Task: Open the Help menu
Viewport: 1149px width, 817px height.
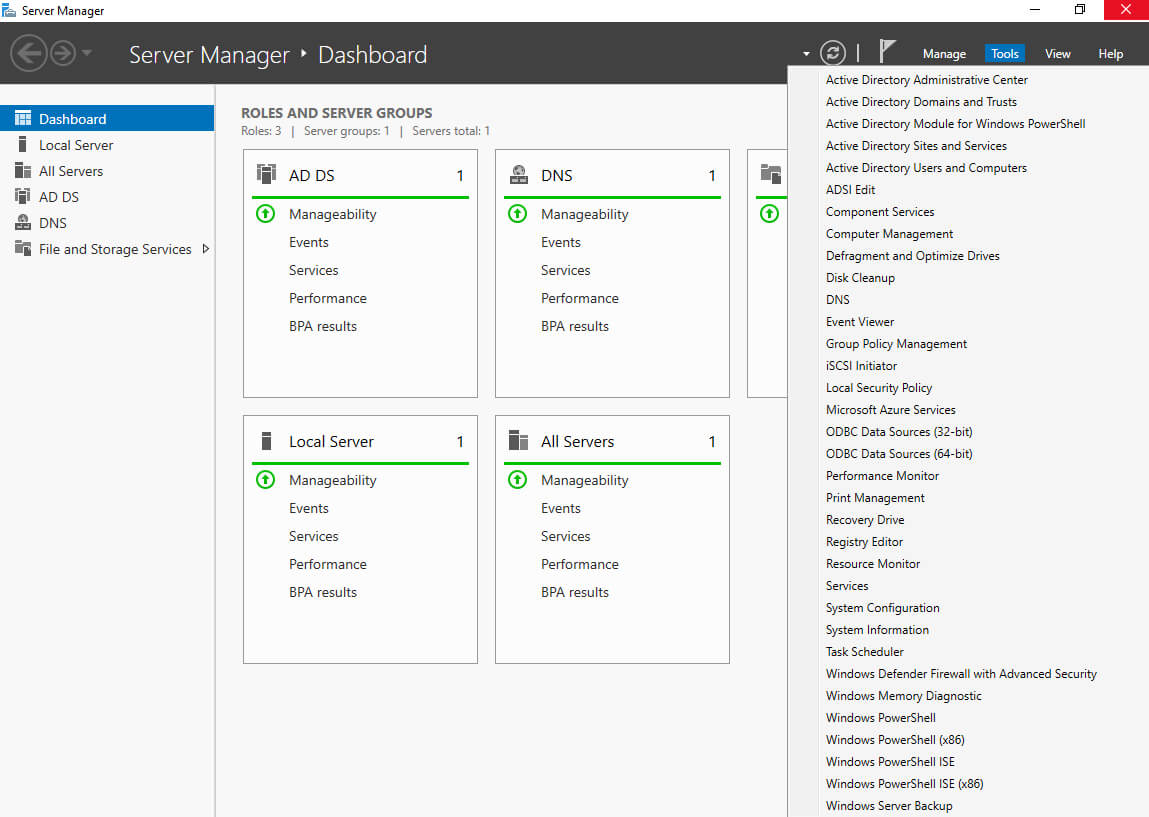Action: [x=1110, y=53]
